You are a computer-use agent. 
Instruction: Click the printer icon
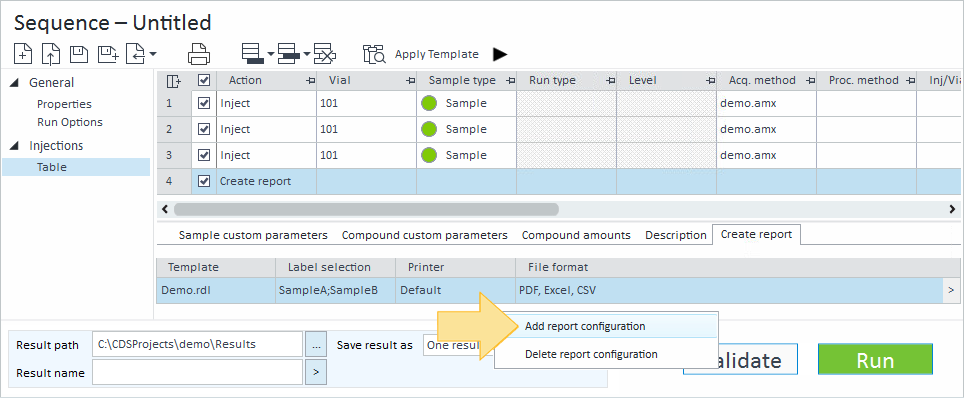[x=199, y=54]
